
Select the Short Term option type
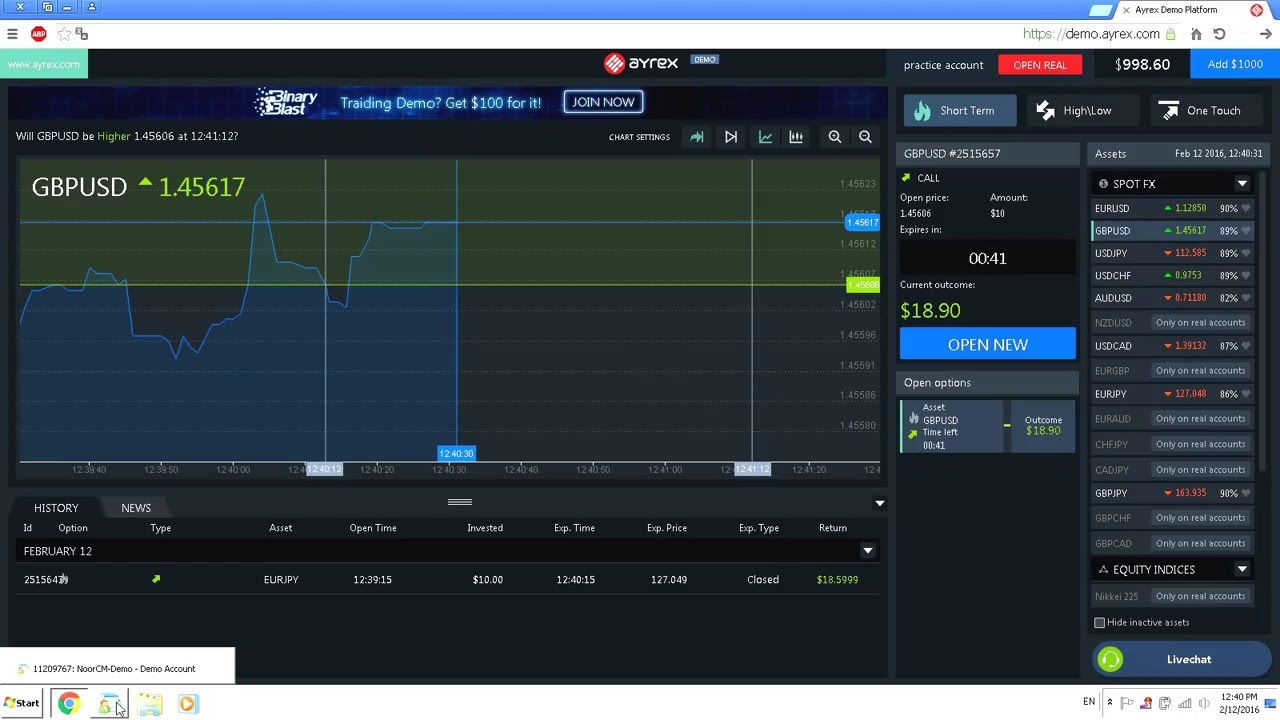(960, 111)
